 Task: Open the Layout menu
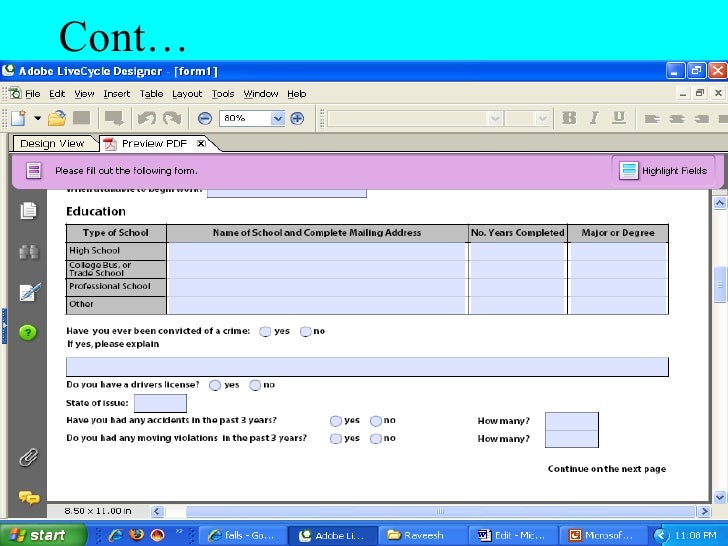point(187,94)
